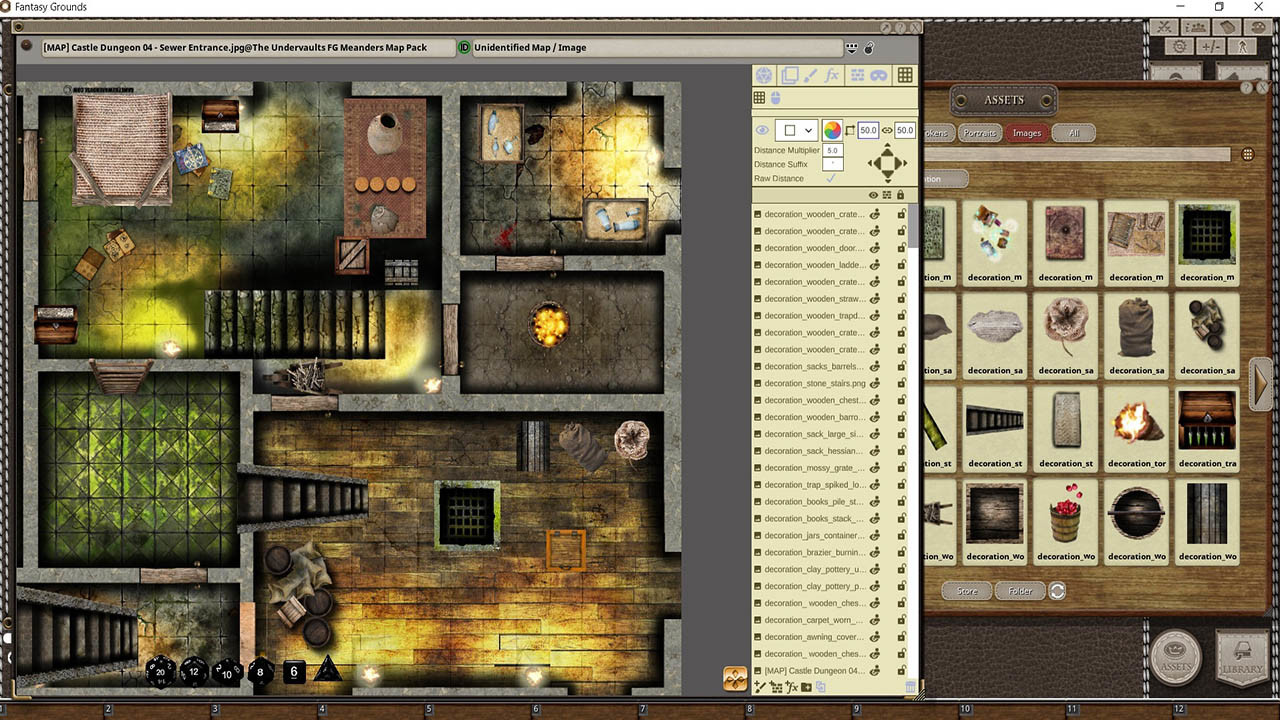Open the Options gear in the top-right toolbar
This screenshot has height=720, width=1280.
click(1179, 47)
